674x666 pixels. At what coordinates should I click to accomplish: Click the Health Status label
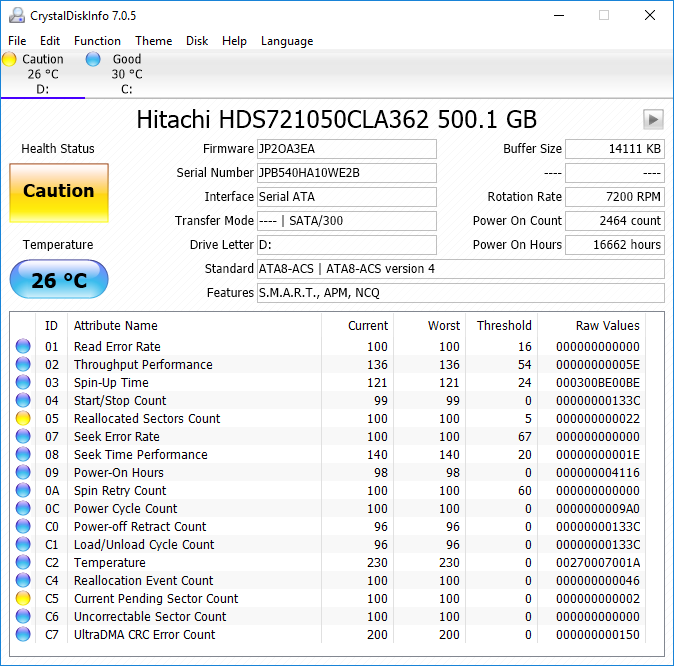click(58, 149)
